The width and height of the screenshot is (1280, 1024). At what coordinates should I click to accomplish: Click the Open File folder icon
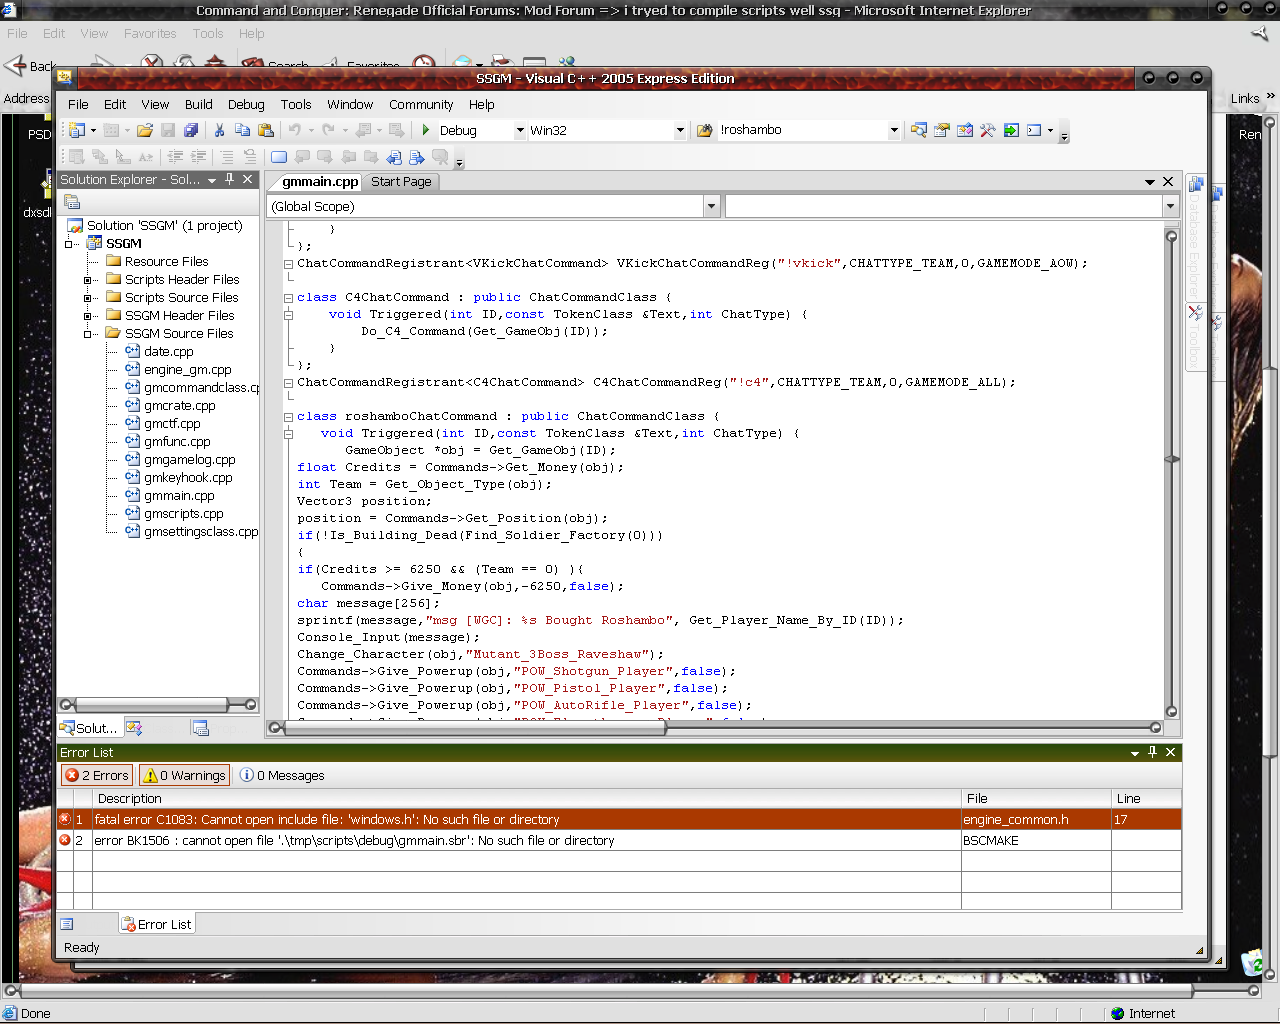[x=145, y=130]
